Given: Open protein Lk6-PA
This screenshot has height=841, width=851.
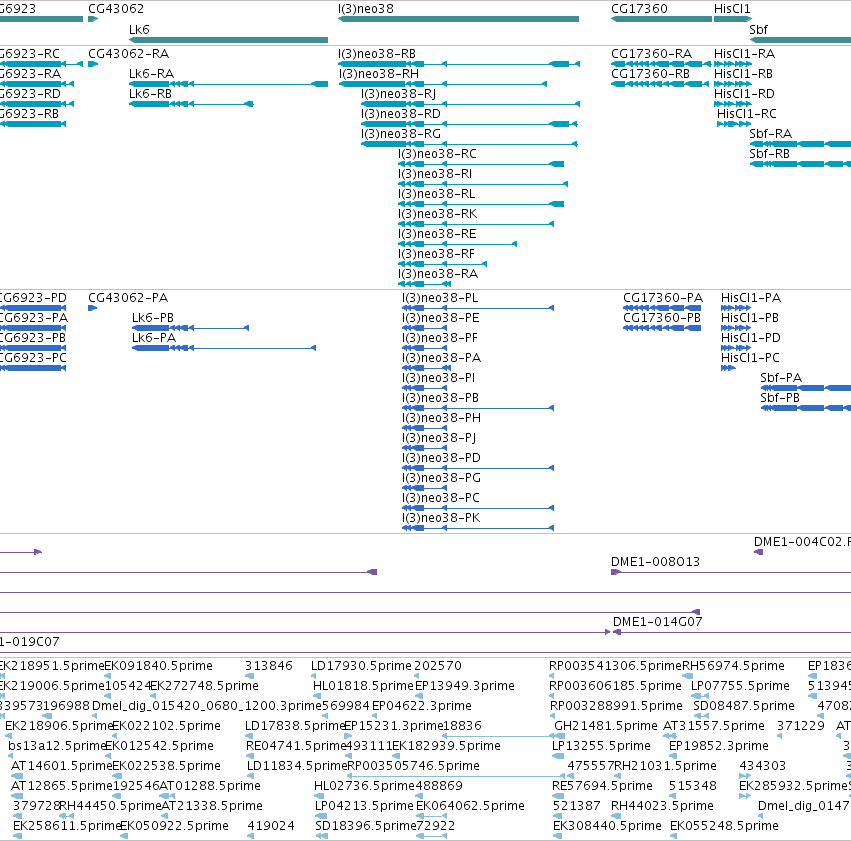Looking at the screenshot, I should point(154,338).
